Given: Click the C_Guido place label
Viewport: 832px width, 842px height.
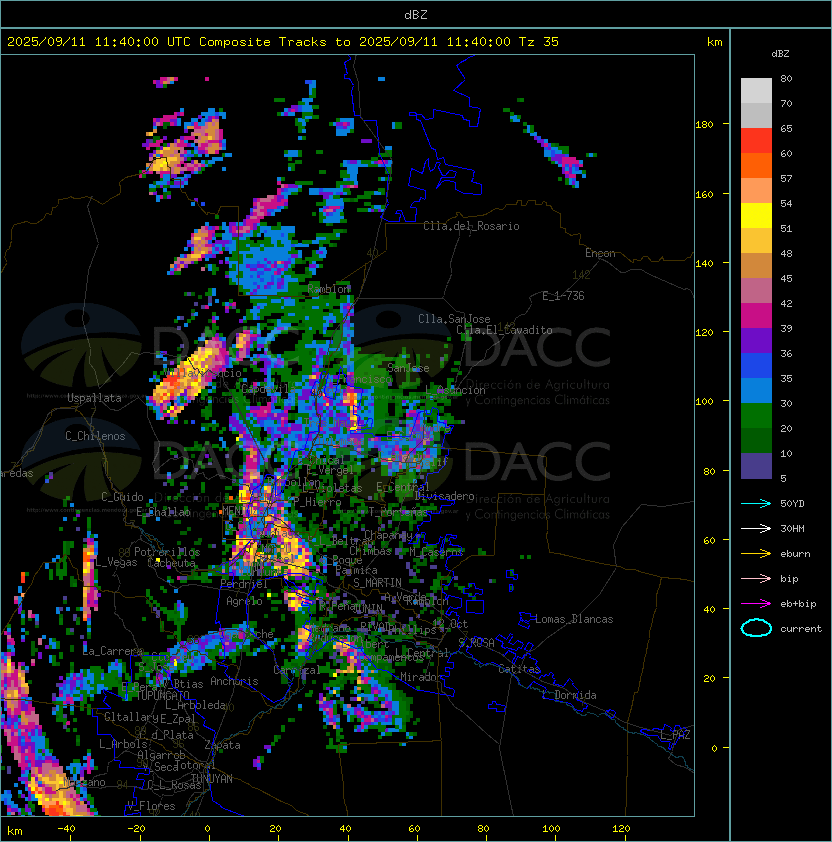Looking at the screenshot, I should click(x=122, y=497).
